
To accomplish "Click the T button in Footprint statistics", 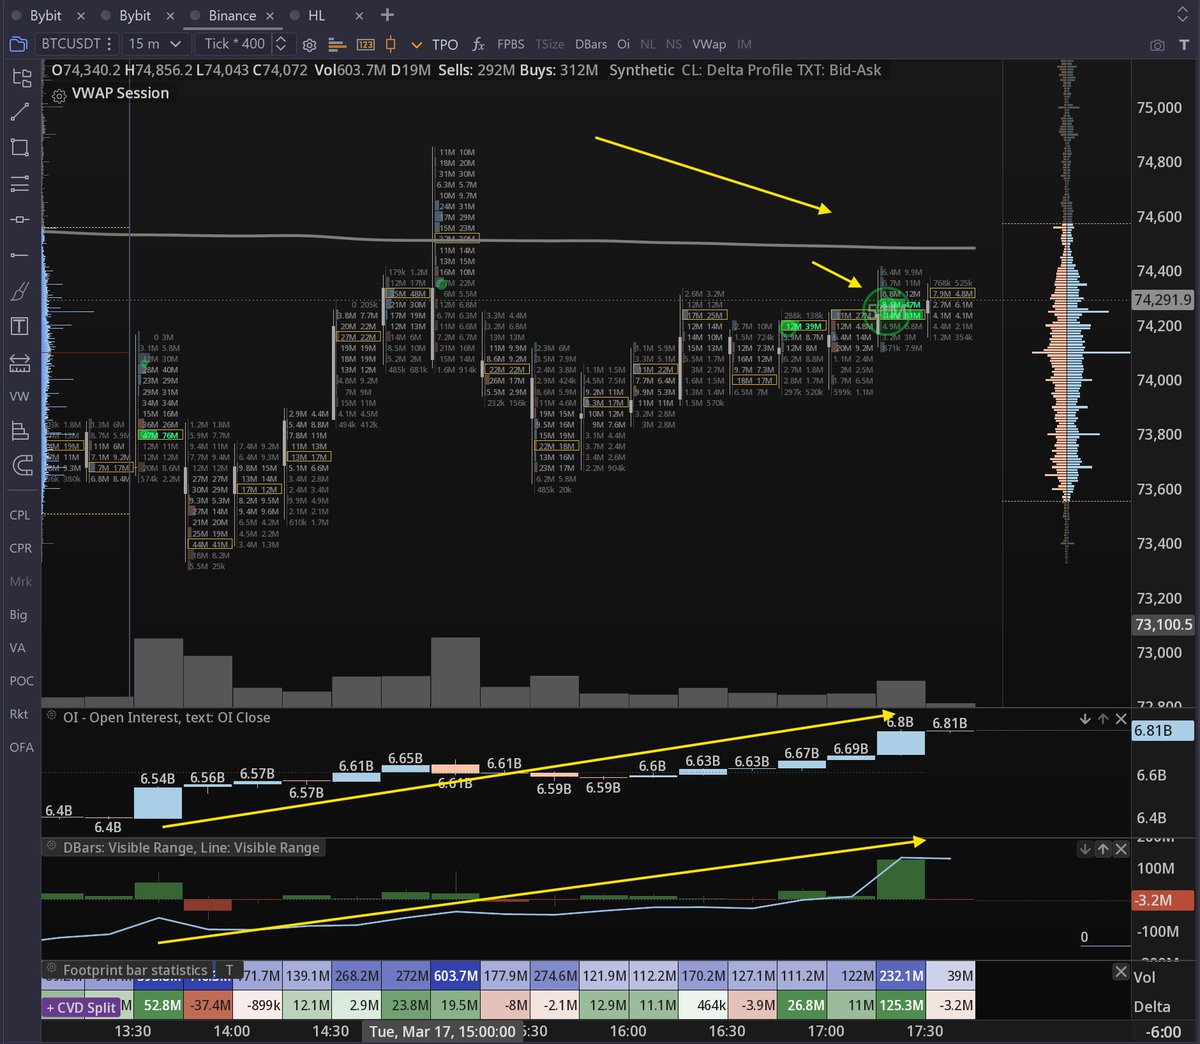I will tap(229, 970).
